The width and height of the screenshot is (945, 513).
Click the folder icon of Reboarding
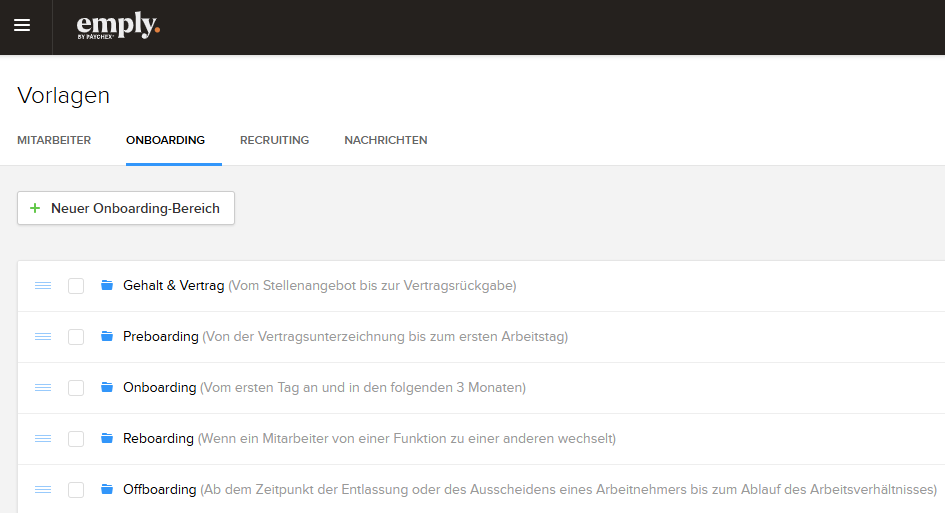[107, 438]
